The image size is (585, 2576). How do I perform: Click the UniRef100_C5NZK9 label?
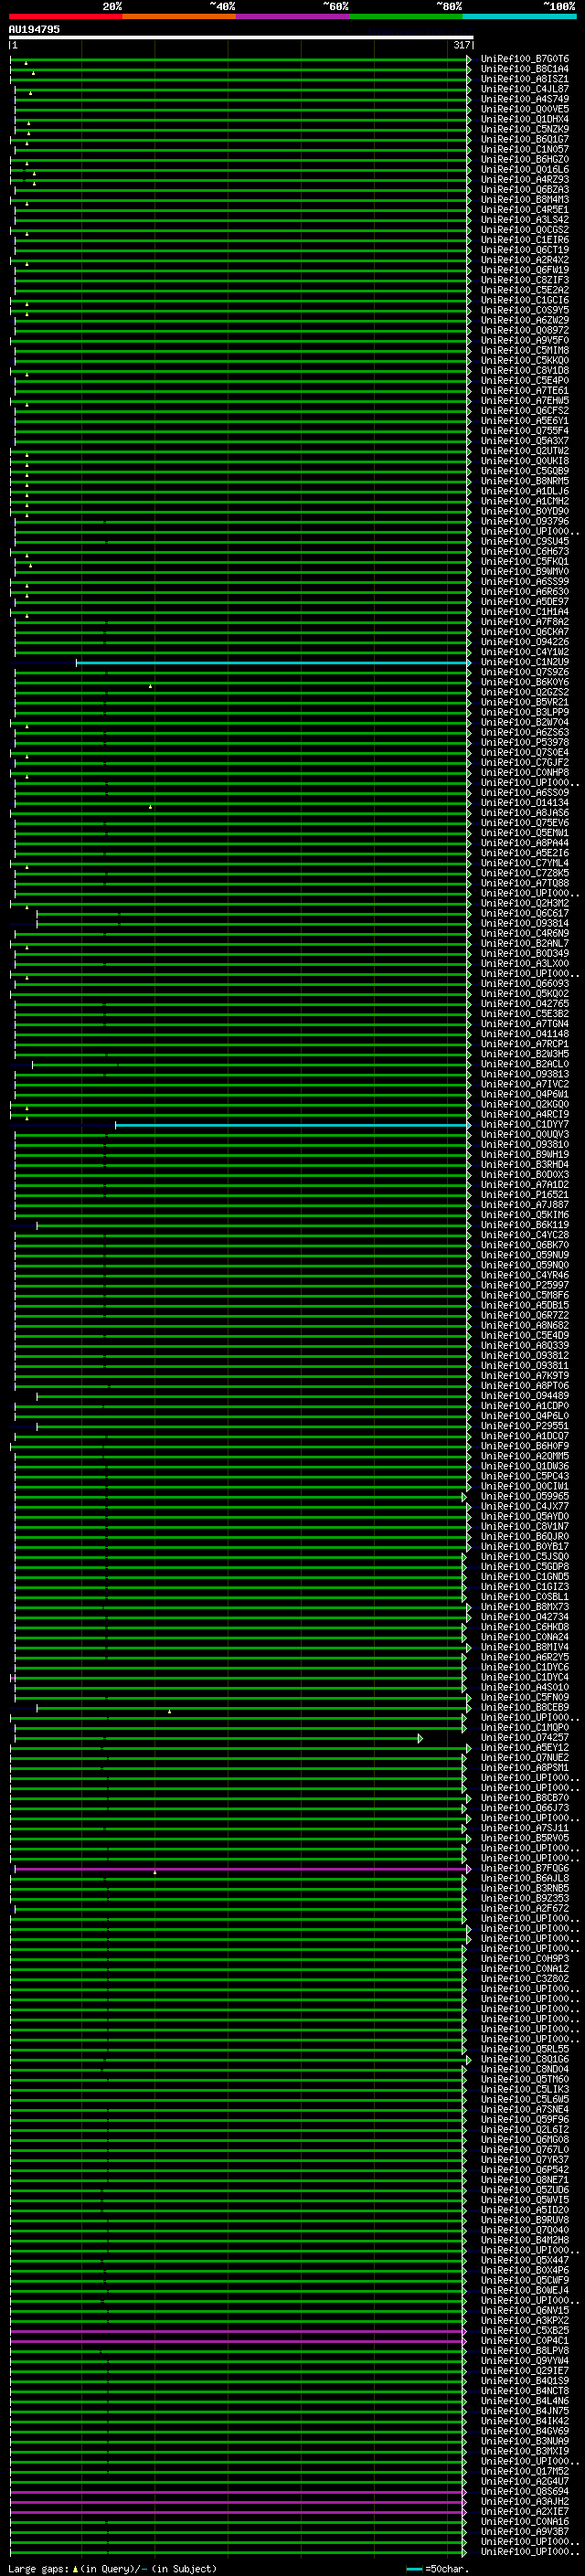pyautogui.click(x=525, y=129)
